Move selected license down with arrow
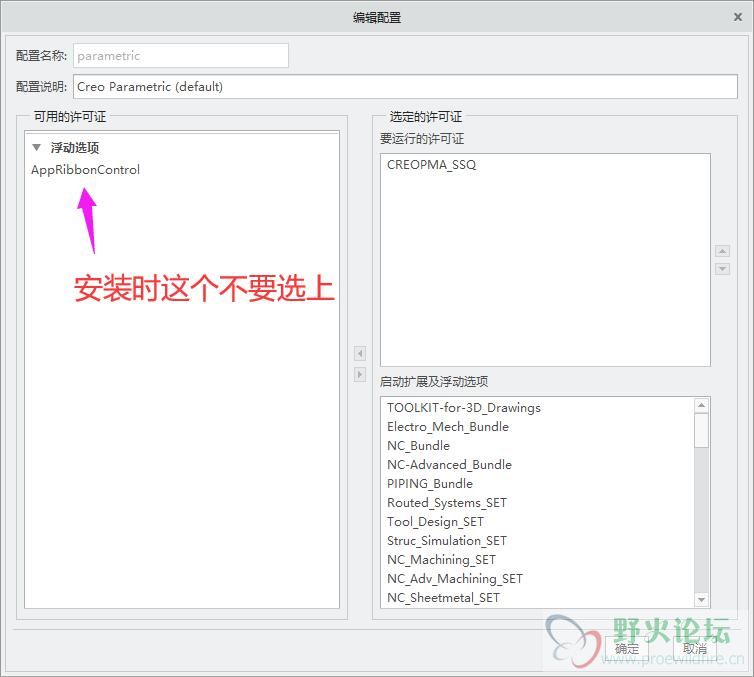The width and height of the screenshot is (754, 677). tap(722, 269)
